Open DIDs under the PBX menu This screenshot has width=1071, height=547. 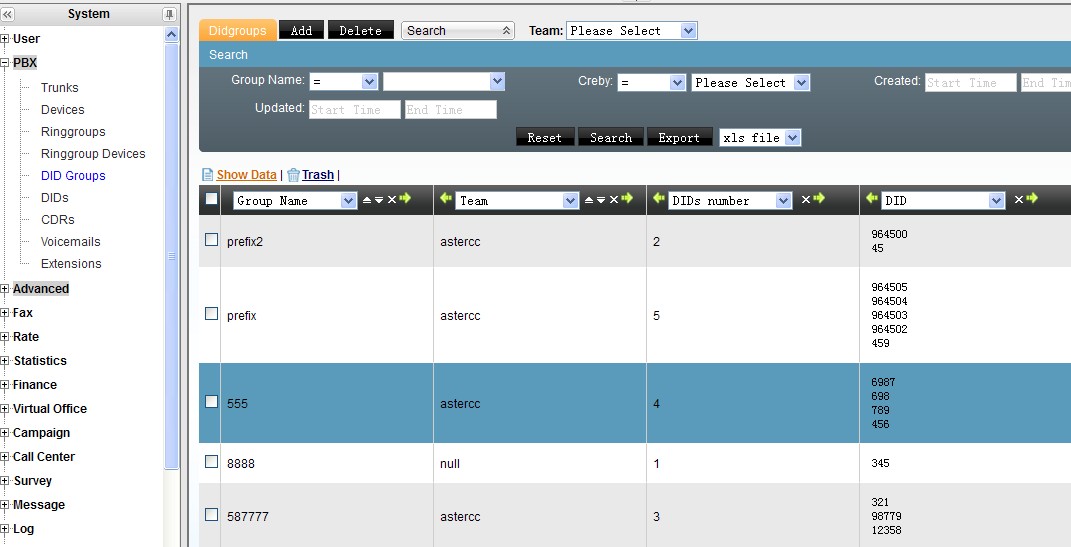click(55, 198)
